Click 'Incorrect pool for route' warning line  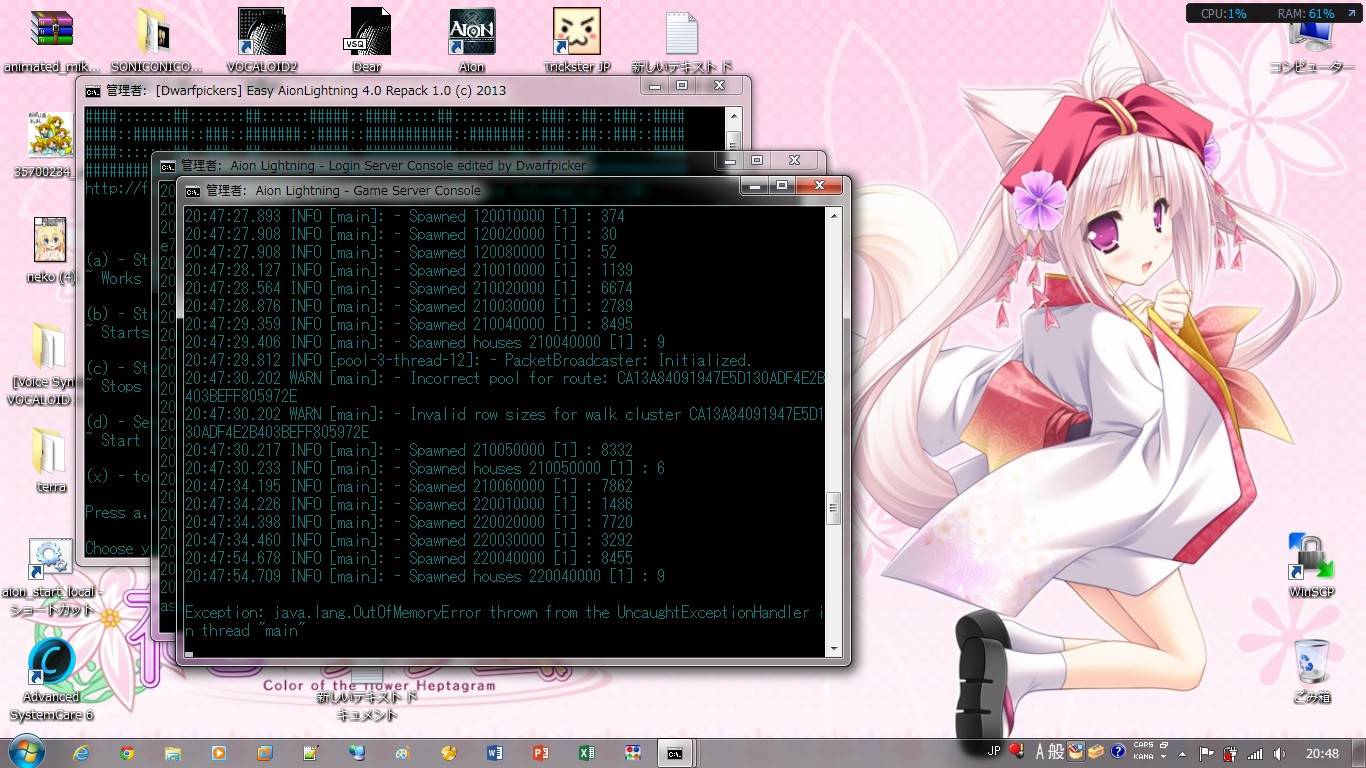(505, 387)
